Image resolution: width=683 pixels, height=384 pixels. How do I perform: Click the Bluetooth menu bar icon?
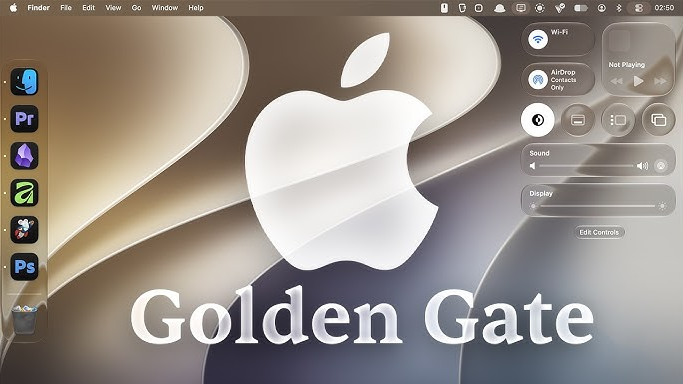coord(619,8)
